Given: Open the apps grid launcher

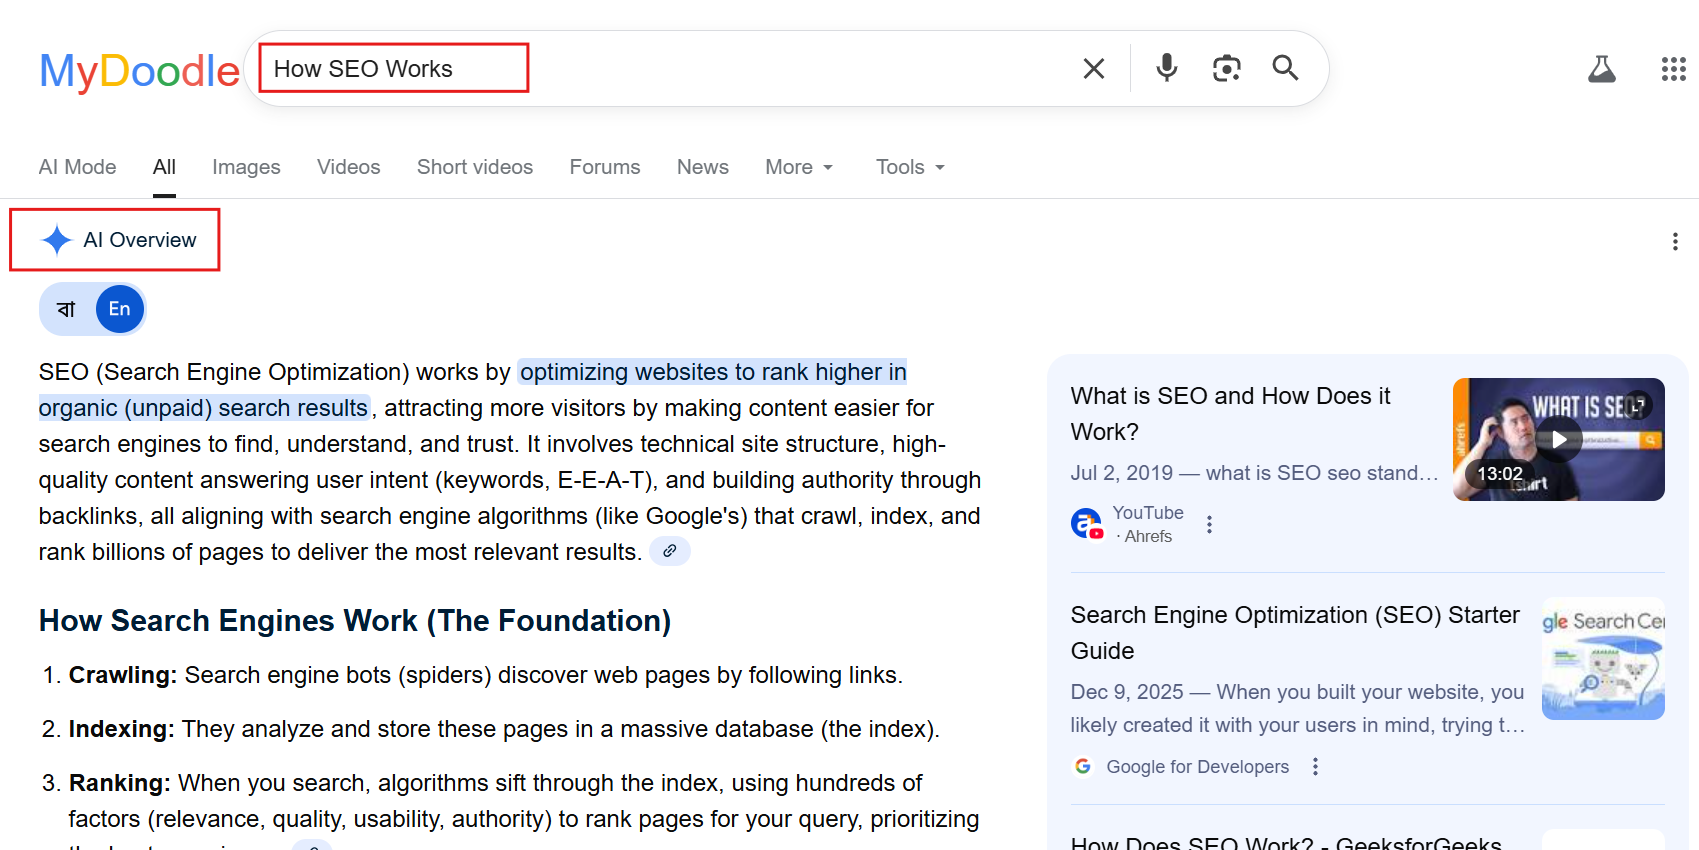Looking at the screenshot, I should 1673,69.
